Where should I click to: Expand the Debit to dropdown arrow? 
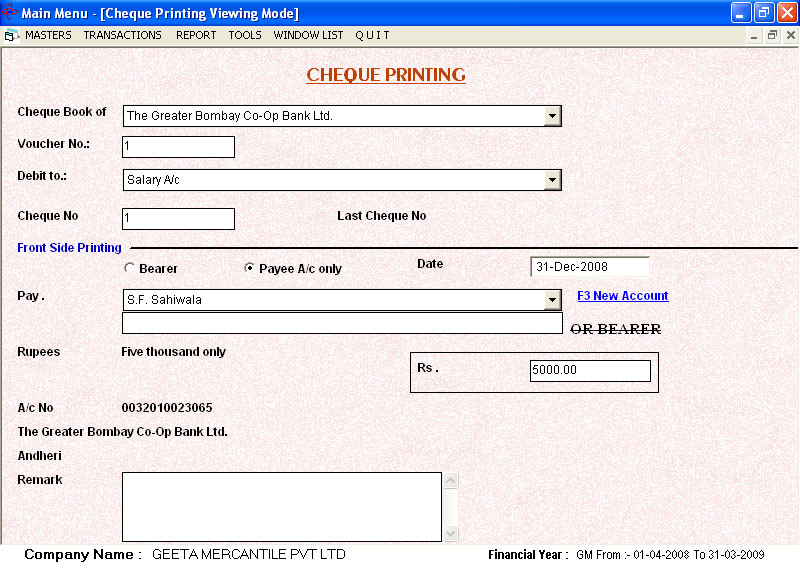coord(552,180)
